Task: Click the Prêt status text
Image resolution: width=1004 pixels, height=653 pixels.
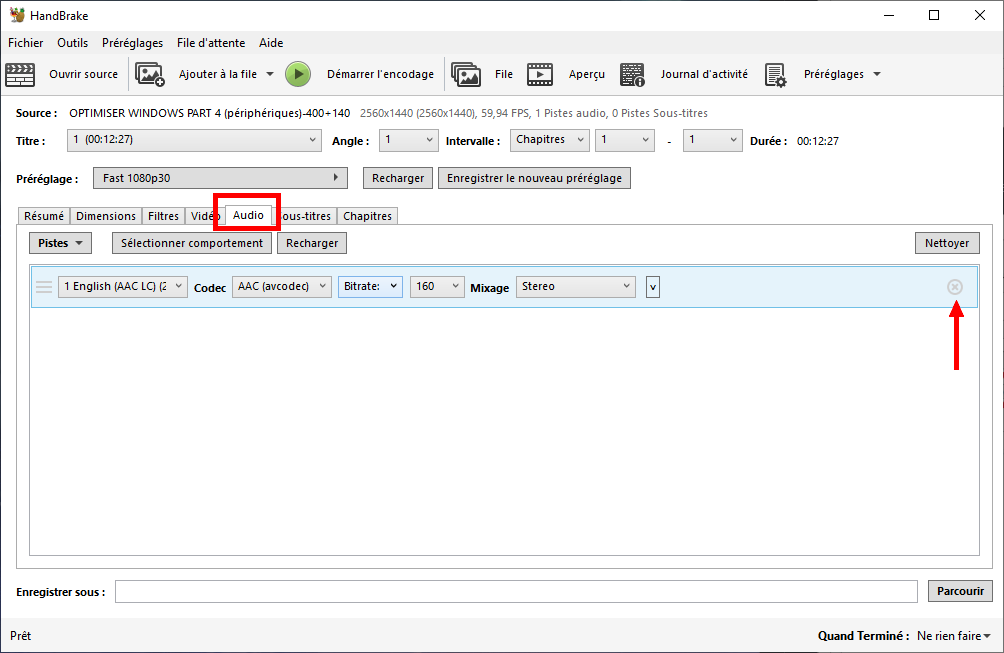Action: click(x=20, y=636)
